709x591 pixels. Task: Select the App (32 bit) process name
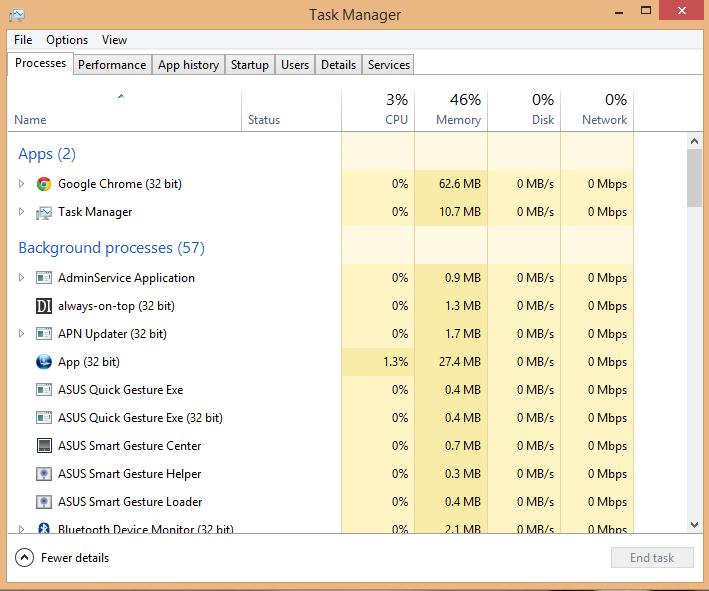pyautogui.click(x=89, y=362)
